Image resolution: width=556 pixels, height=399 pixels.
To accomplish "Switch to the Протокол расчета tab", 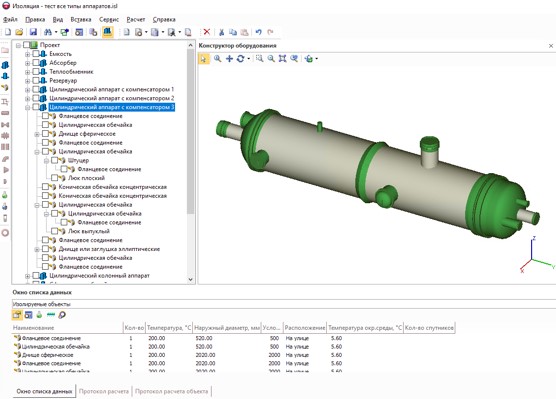I will (104, 392).
